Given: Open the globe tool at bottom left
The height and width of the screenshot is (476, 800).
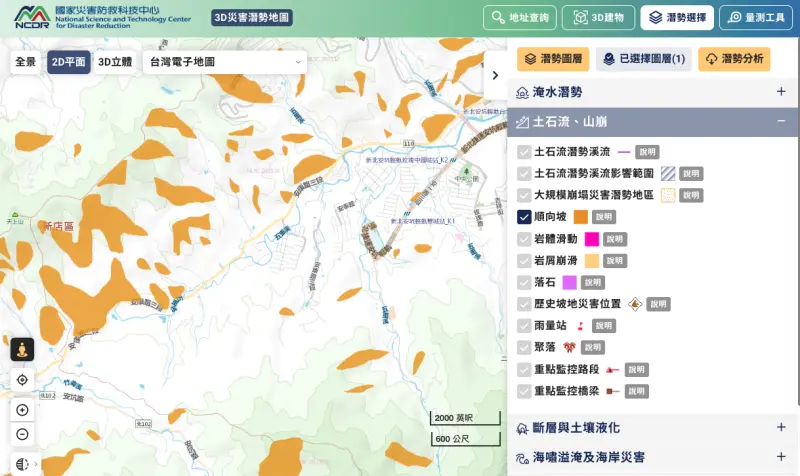Looking at the screenshot, I should pyautogui.click(x=22, y=464).
